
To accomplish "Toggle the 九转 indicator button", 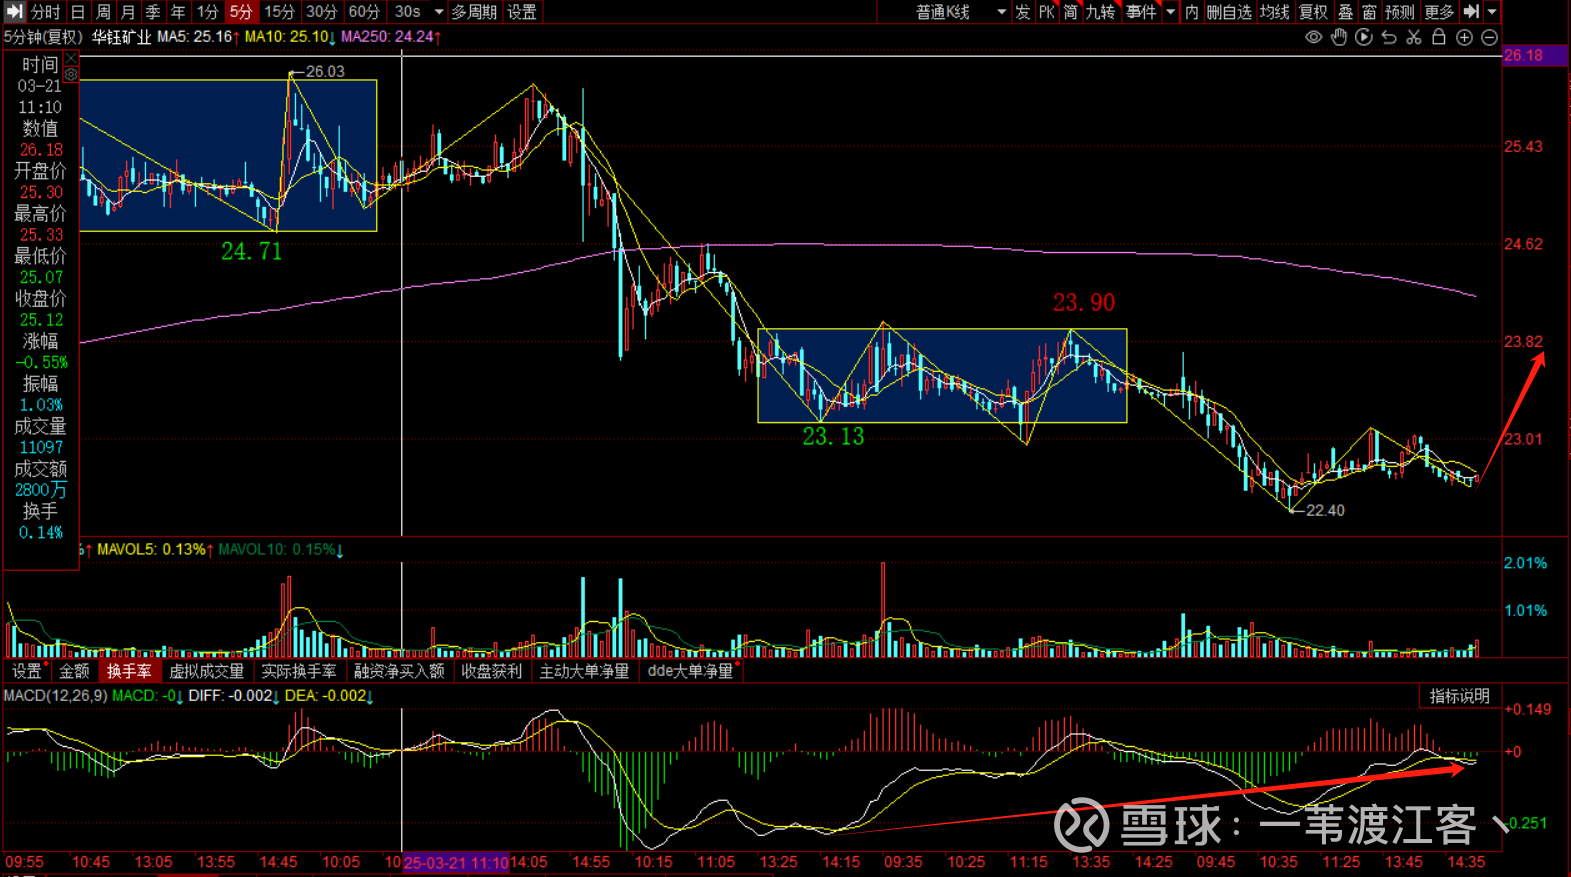I will point(1101,12).
